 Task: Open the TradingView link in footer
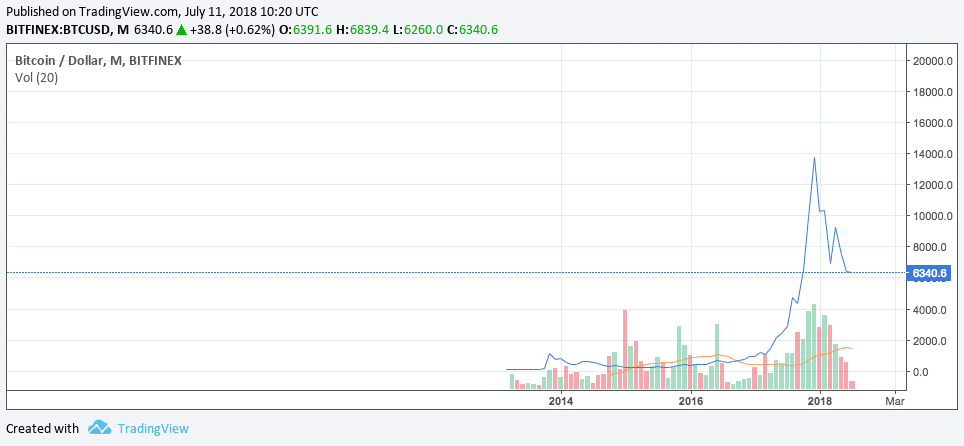(x=152, y=428)
